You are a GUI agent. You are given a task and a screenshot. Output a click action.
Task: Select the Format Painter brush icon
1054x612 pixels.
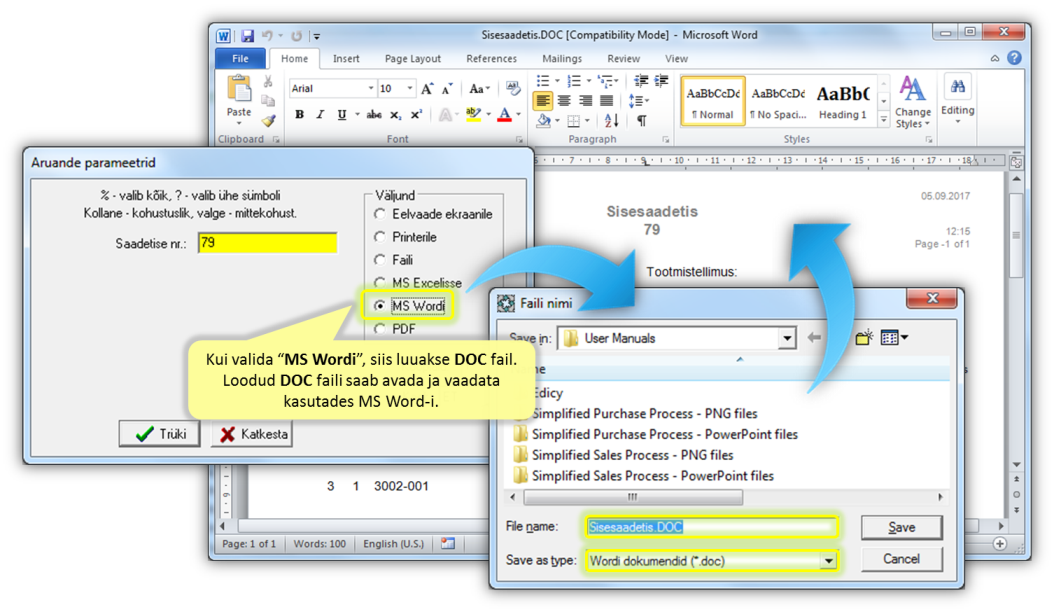[268, 121]
